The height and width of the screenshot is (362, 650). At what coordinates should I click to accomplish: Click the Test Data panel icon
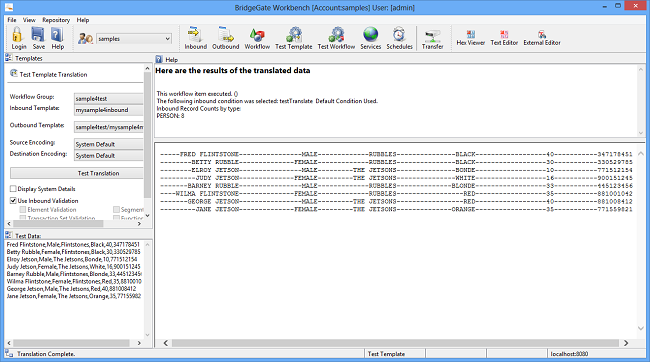(x=9, y=235)
